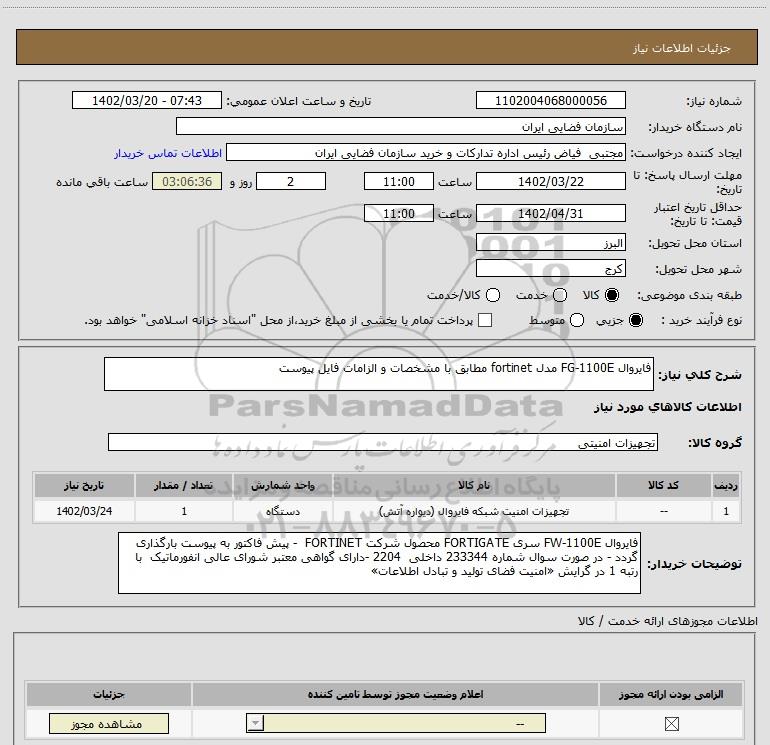Click the announcement date field 1402/03/20 - 07:43
770x745 pixels.
click(x=147, y=100)
